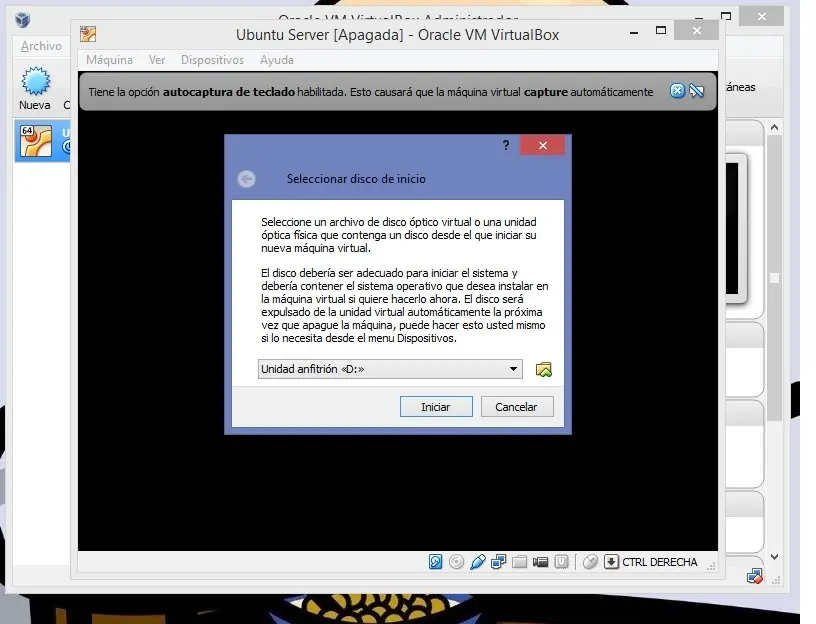Click the optical disc status icon

pos(456,562)
